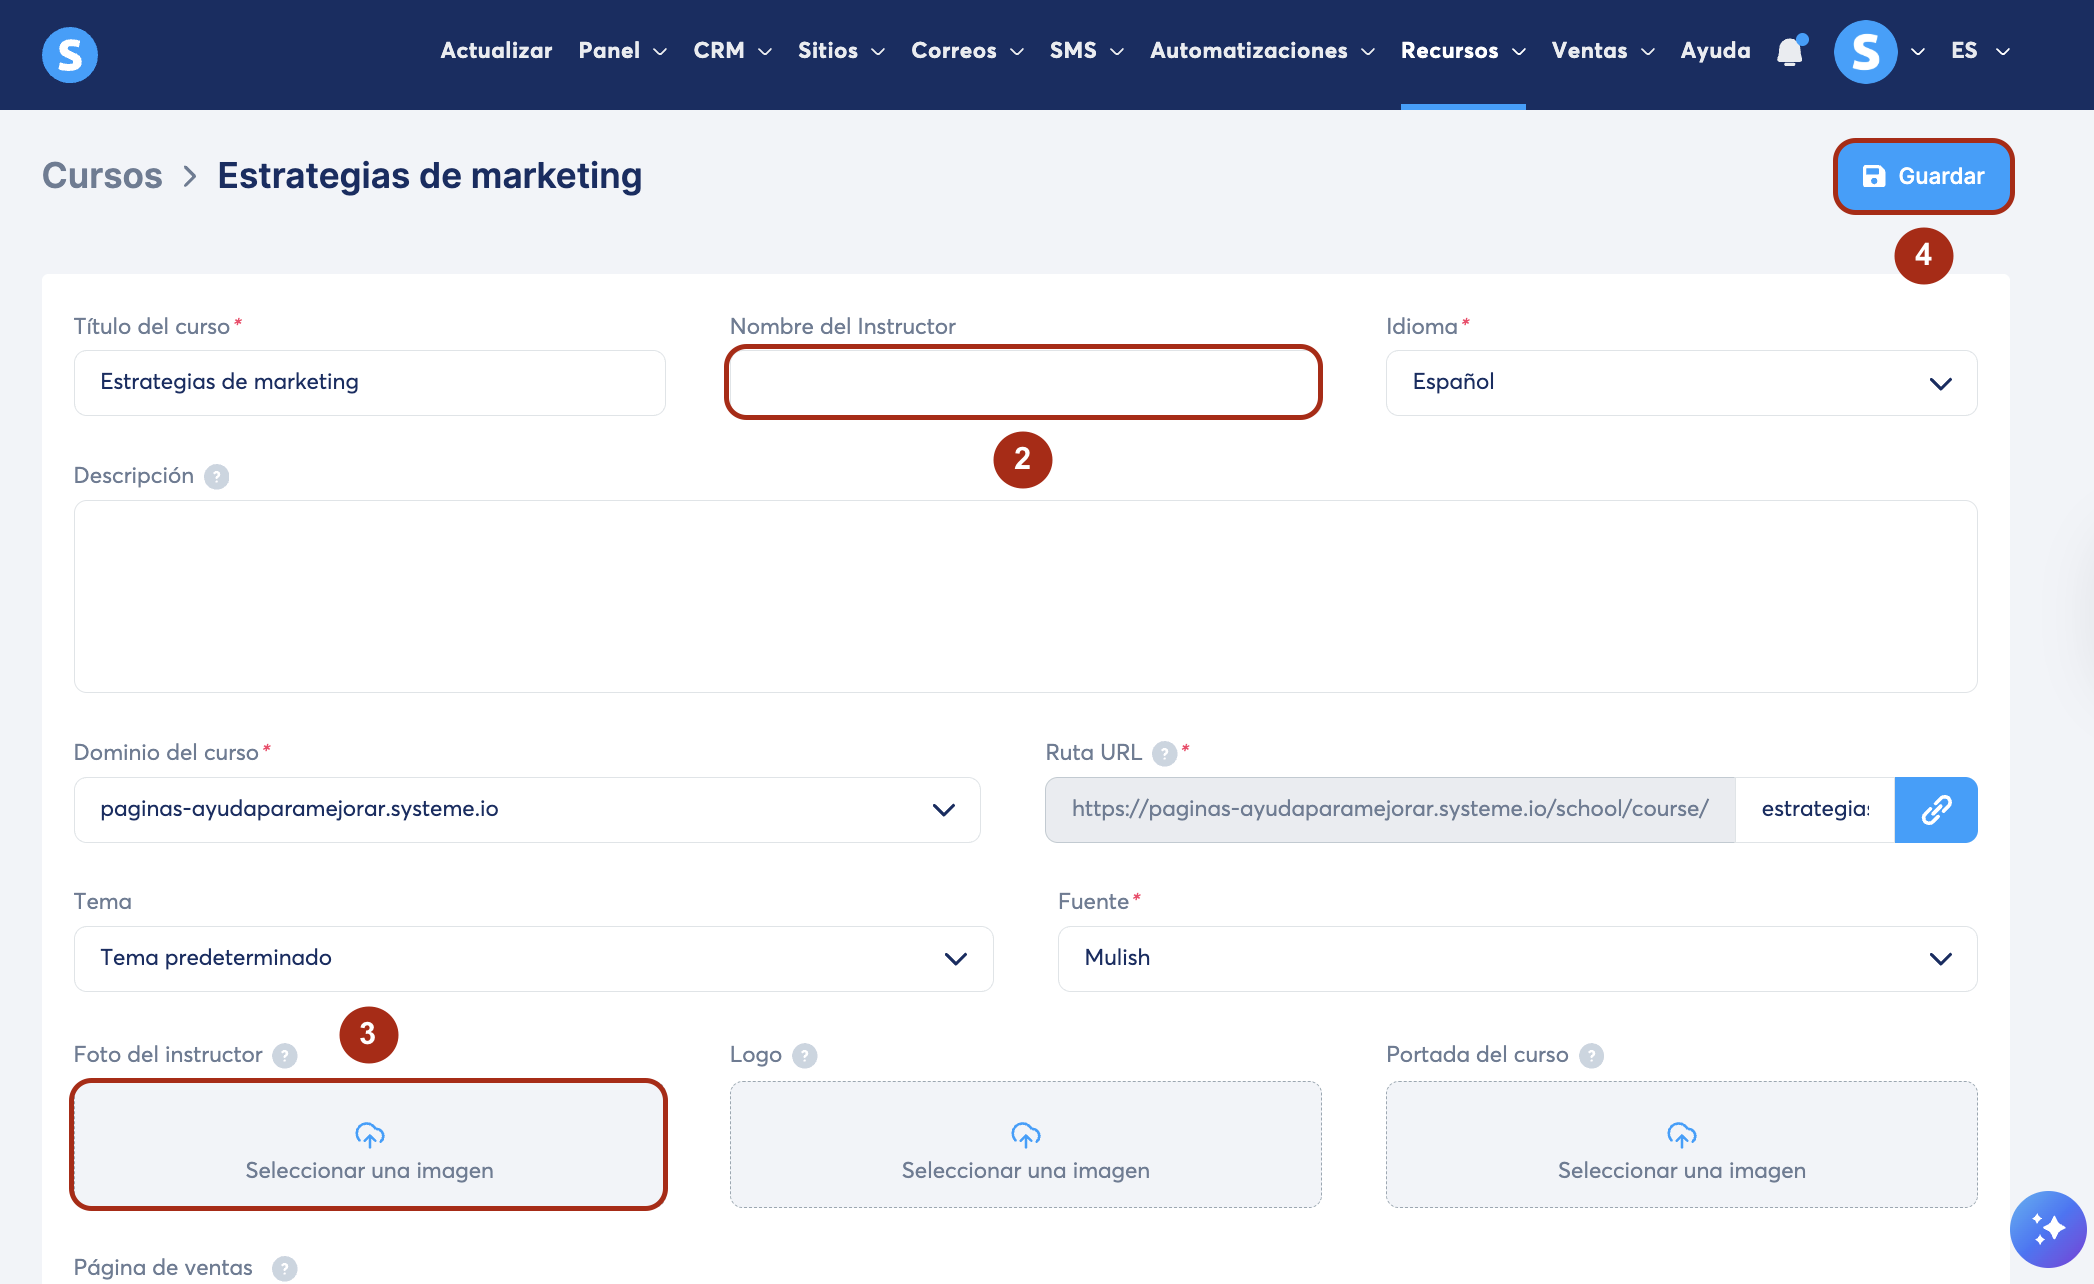Open the Tema predeterminado dropdown

pyautogui.click(x=532, y=958)
